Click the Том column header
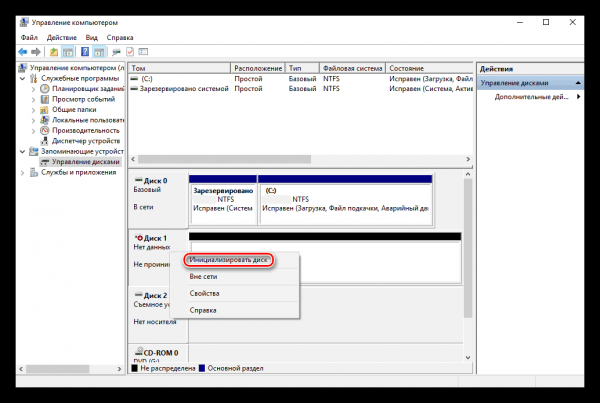The height and width of the screenshot is (403, 600). [x=179, y=68]
